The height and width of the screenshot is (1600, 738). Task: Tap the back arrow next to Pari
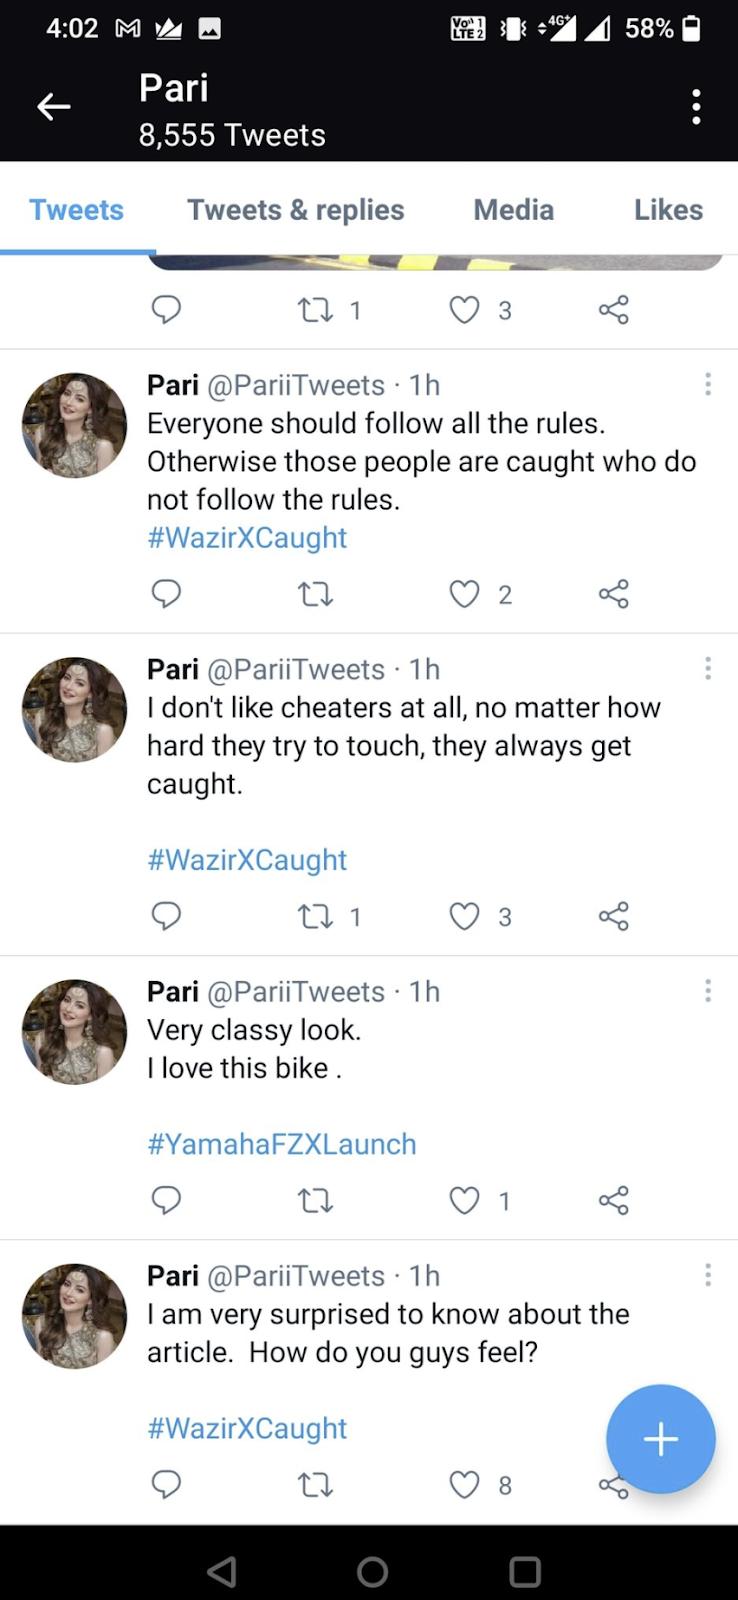coord(54,107)
